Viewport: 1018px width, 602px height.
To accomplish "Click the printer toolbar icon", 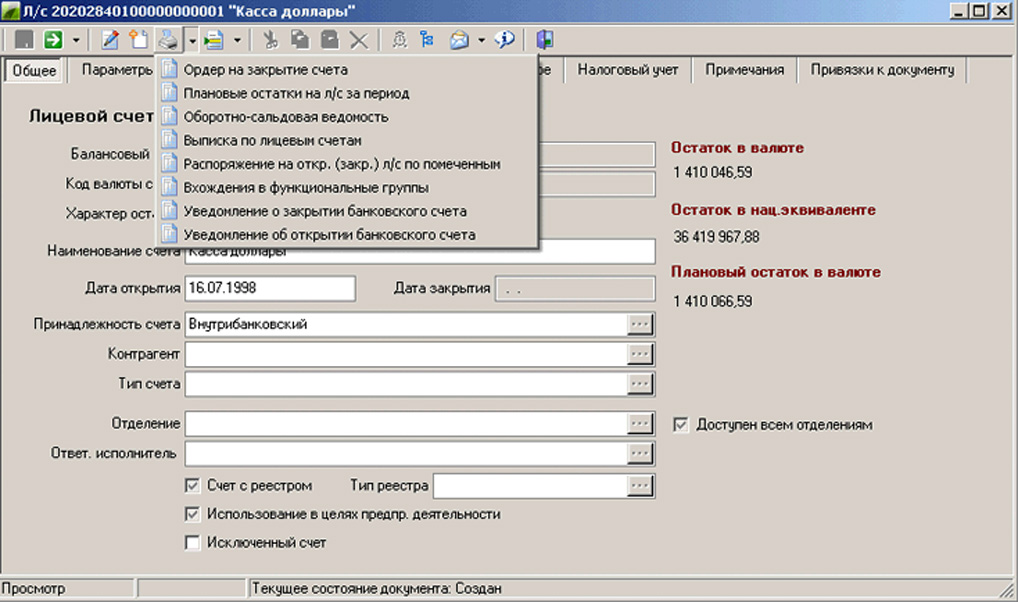I will pos(169,40).
